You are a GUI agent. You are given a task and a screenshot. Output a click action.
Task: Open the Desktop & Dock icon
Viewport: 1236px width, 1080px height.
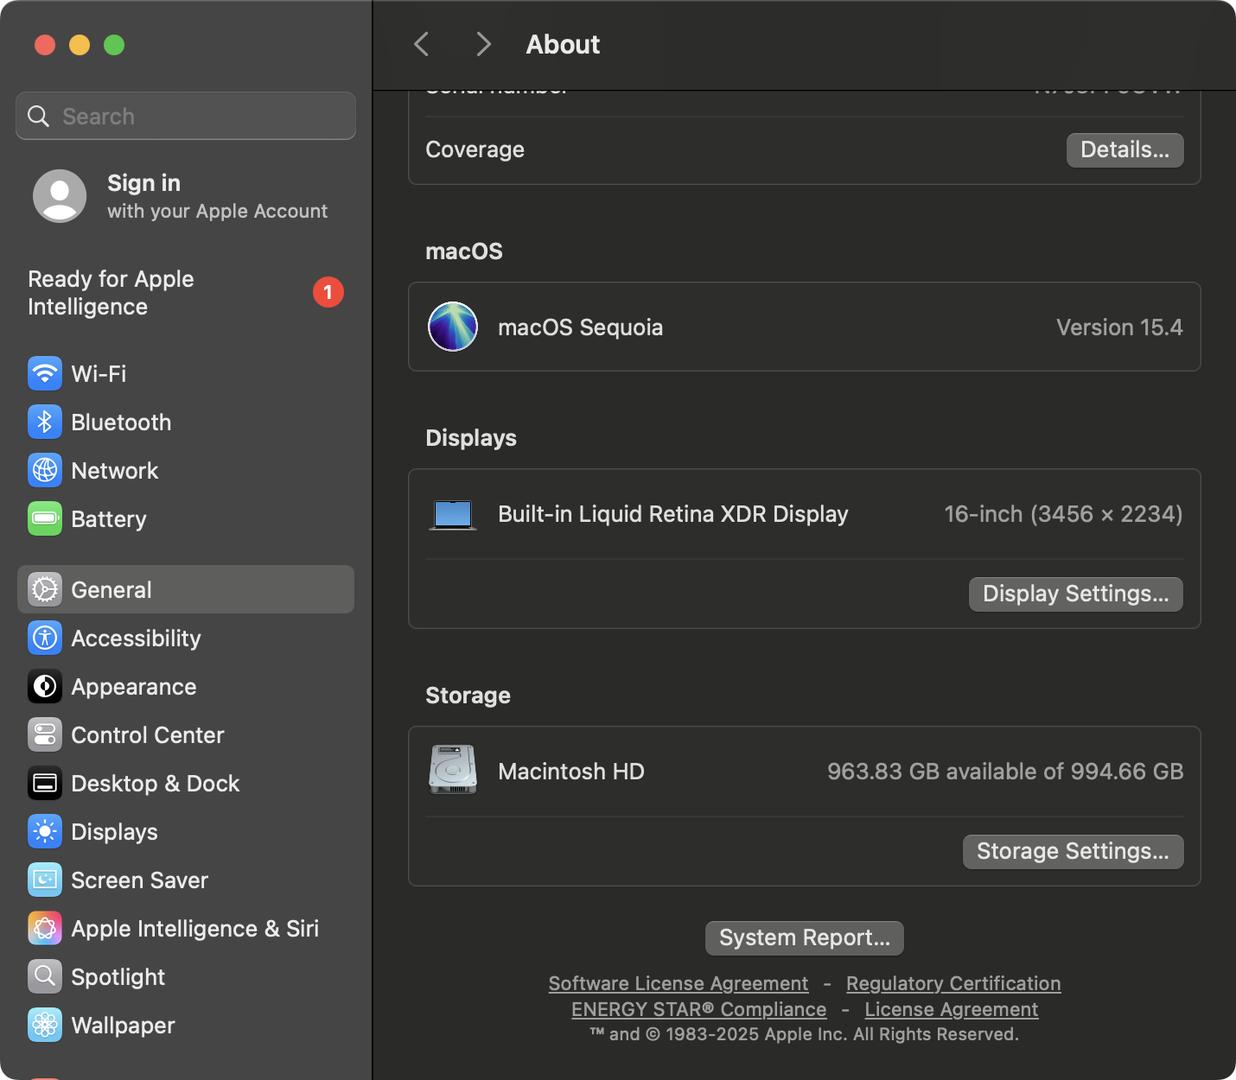pyautogui.click(x=45, y=783)
